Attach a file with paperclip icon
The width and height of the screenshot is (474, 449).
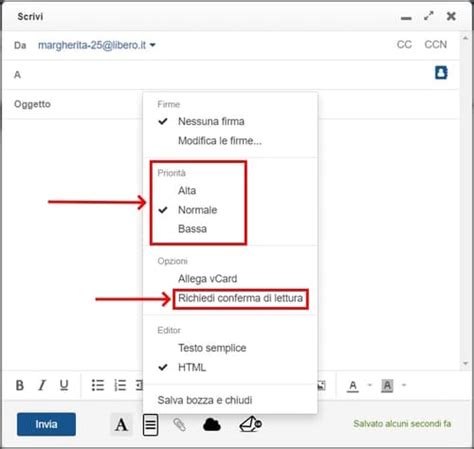179,425
